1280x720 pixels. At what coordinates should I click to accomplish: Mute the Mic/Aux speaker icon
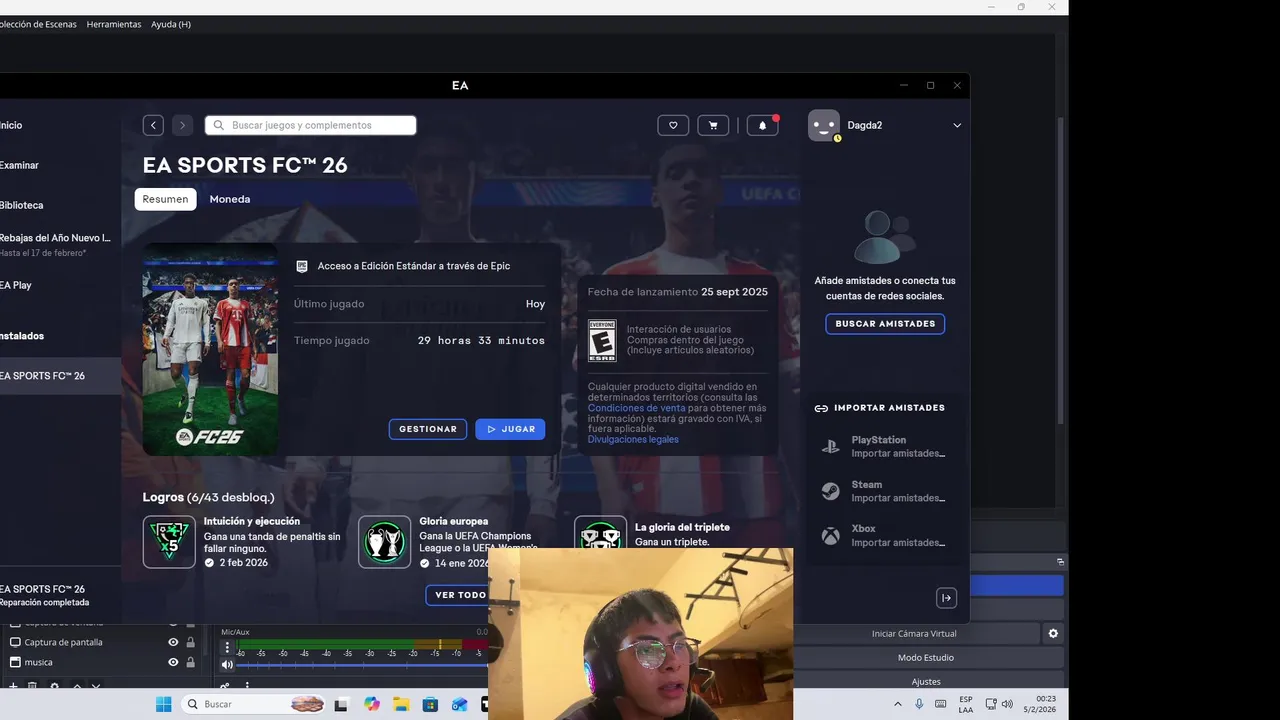(227, 665)
